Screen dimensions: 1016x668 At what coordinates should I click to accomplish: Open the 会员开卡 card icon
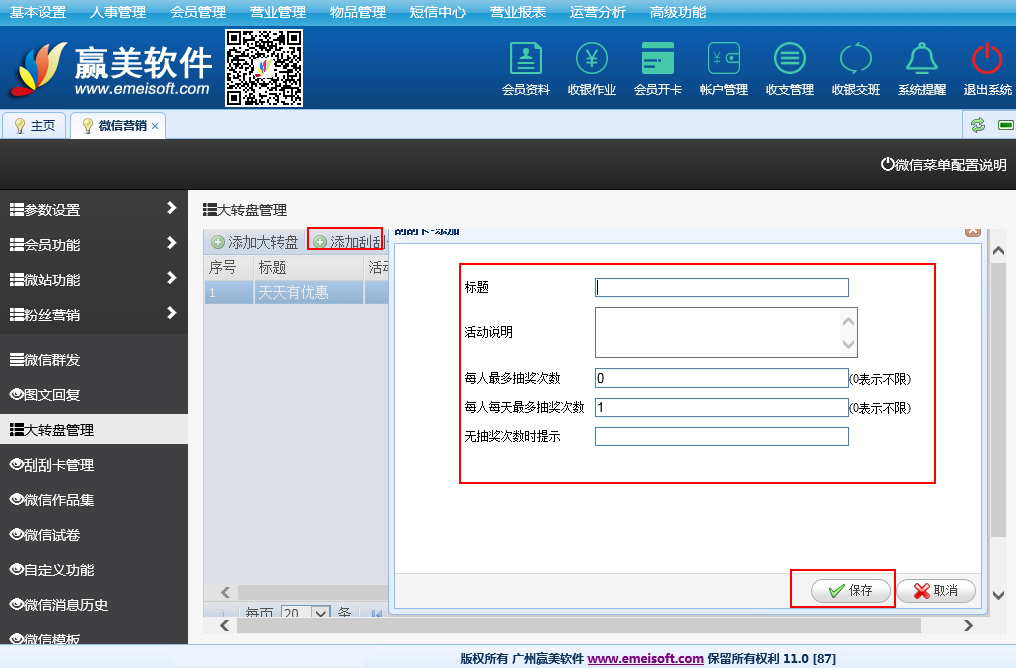pyautogui.click(x=657, y=60)
